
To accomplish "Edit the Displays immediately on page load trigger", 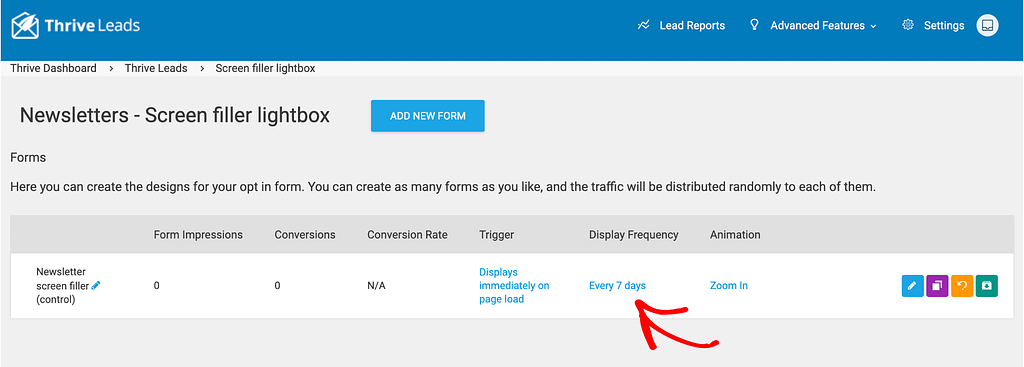I will [x=514, y=285].
